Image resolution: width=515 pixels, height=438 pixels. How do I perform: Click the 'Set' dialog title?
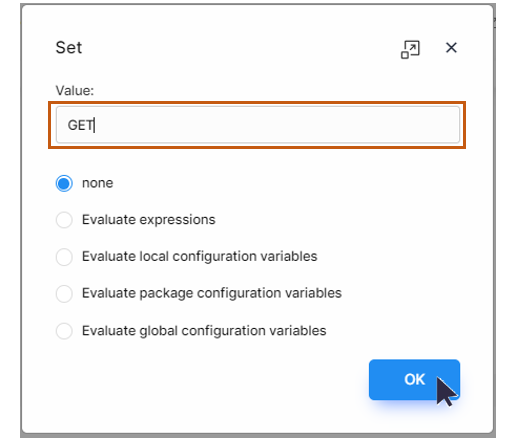click(69, 48)
